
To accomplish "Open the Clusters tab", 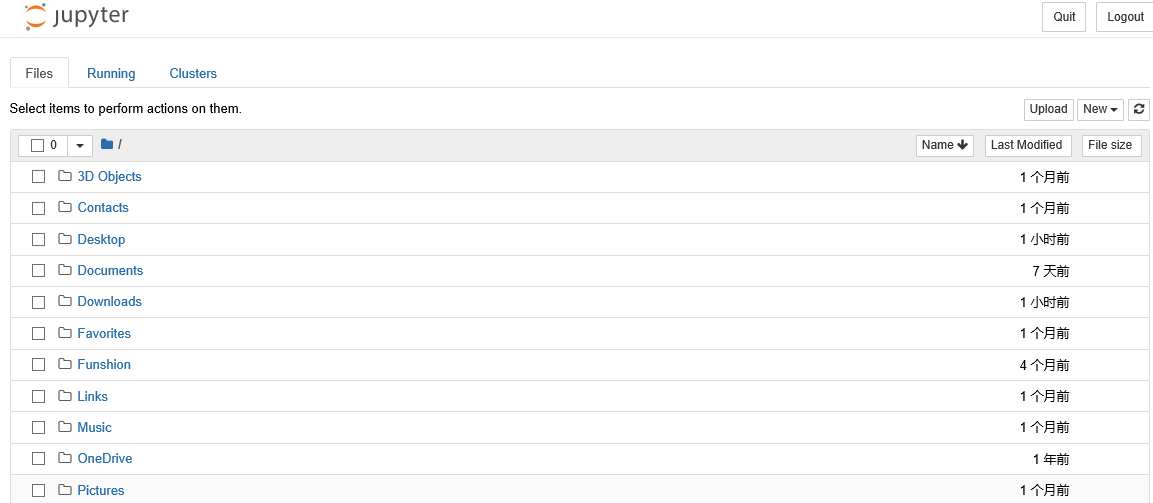I will (x=193, y=73).
